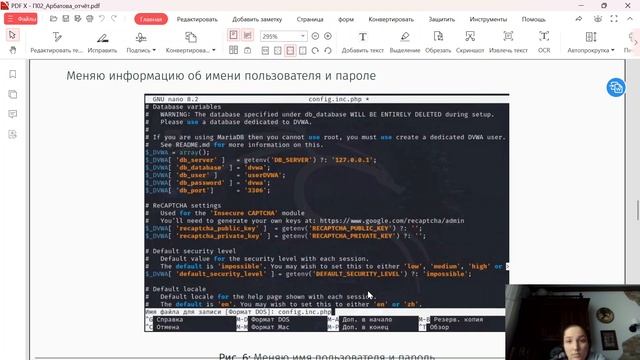Click the vertical scrollbar thumb
This screenshot has width=640, height=360.
point(637,210)
